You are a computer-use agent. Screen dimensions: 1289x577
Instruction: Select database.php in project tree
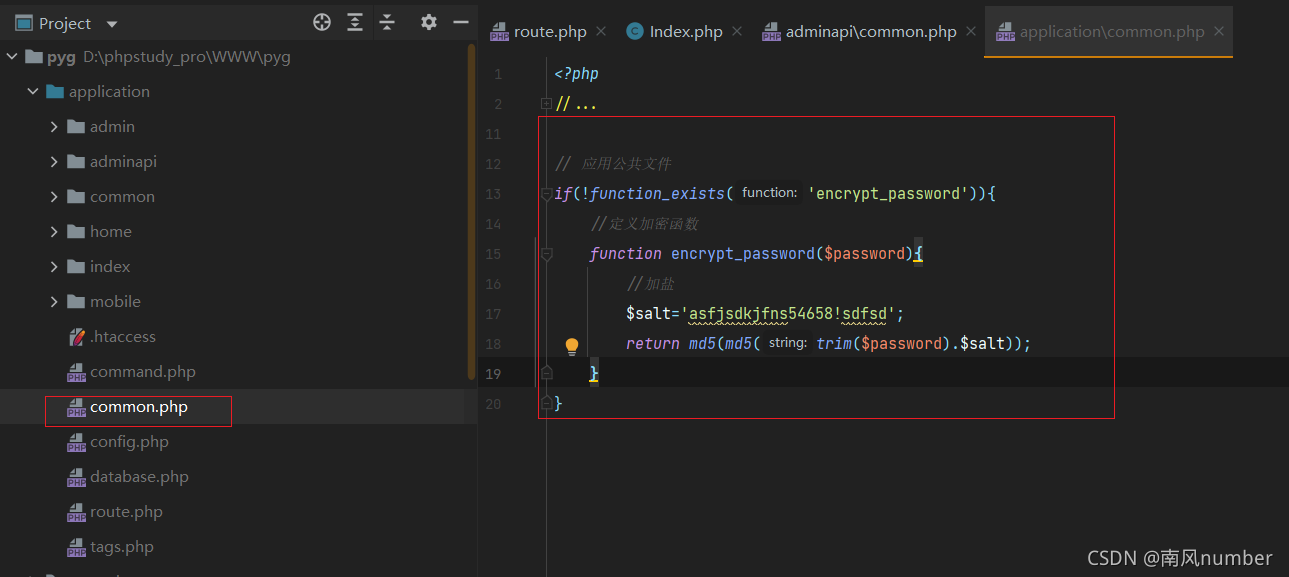139,477
